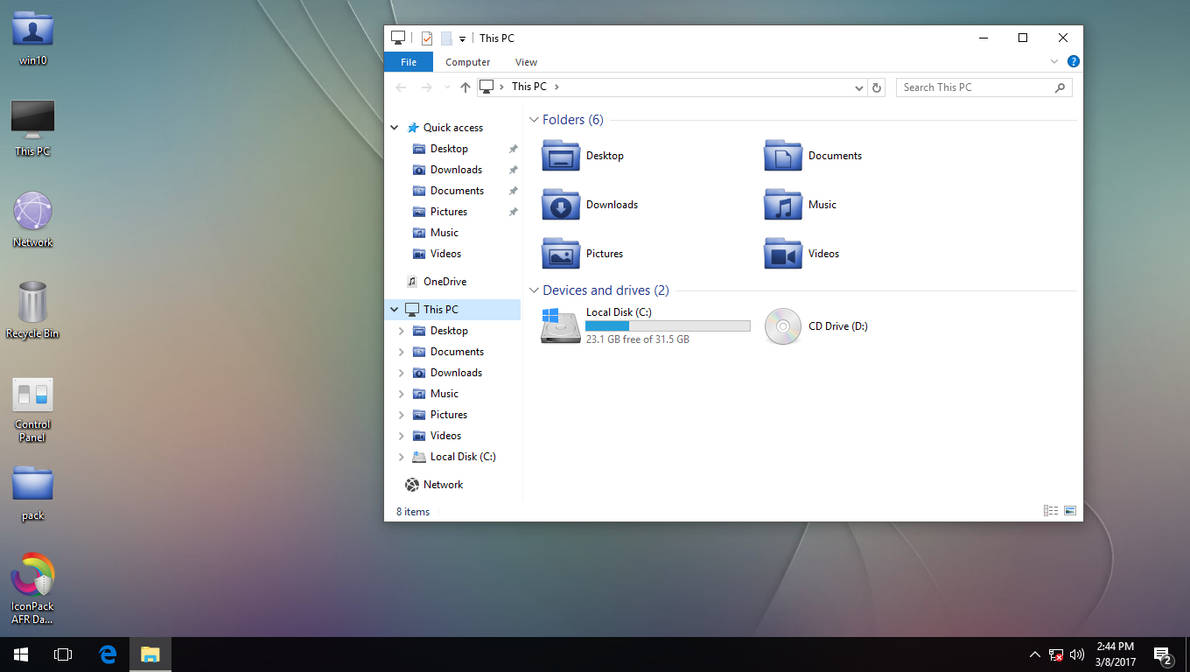Launch Microsoft Edge from taskbar

[x=108, y=655]
